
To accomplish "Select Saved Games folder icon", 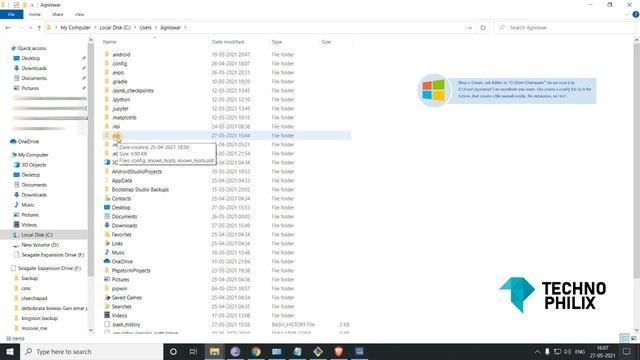I will click(107, 298).
